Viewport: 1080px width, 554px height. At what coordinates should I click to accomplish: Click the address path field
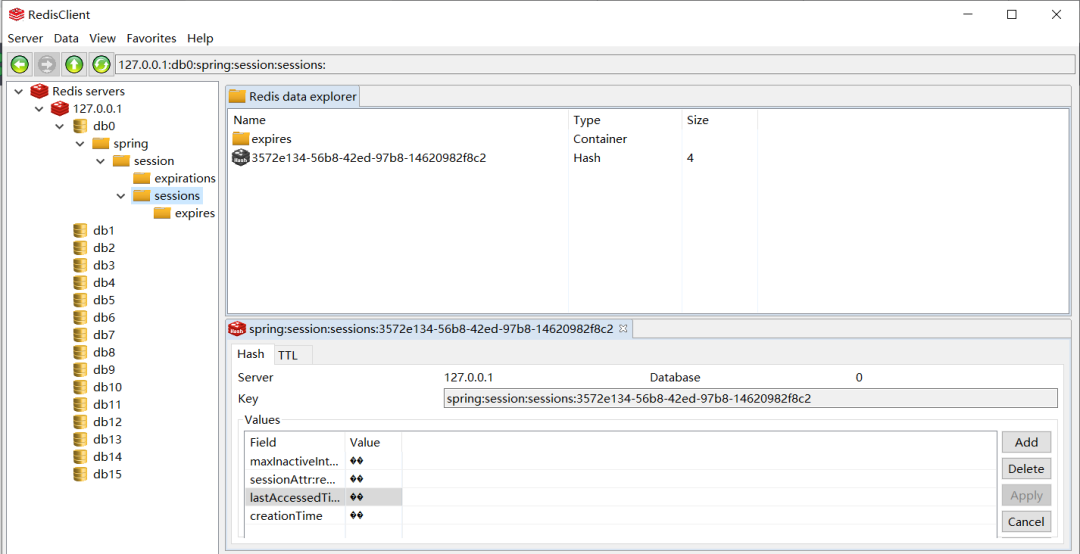595,65
